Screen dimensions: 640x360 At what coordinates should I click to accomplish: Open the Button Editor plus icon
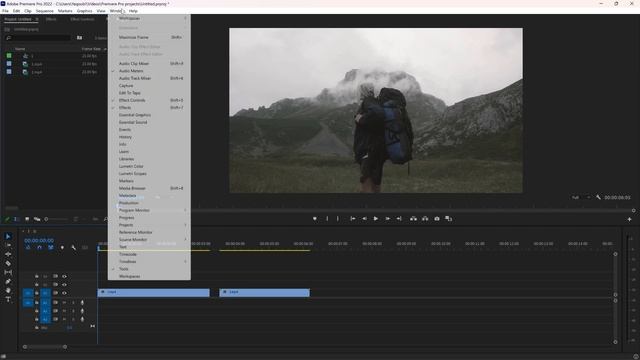629,219
